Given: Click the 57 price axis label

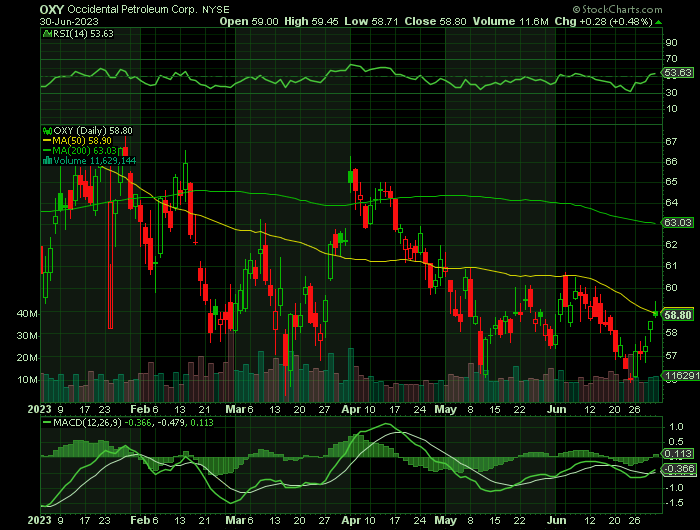Looking at the screenshot, I should pyautogui.click(x=671, y=356).
